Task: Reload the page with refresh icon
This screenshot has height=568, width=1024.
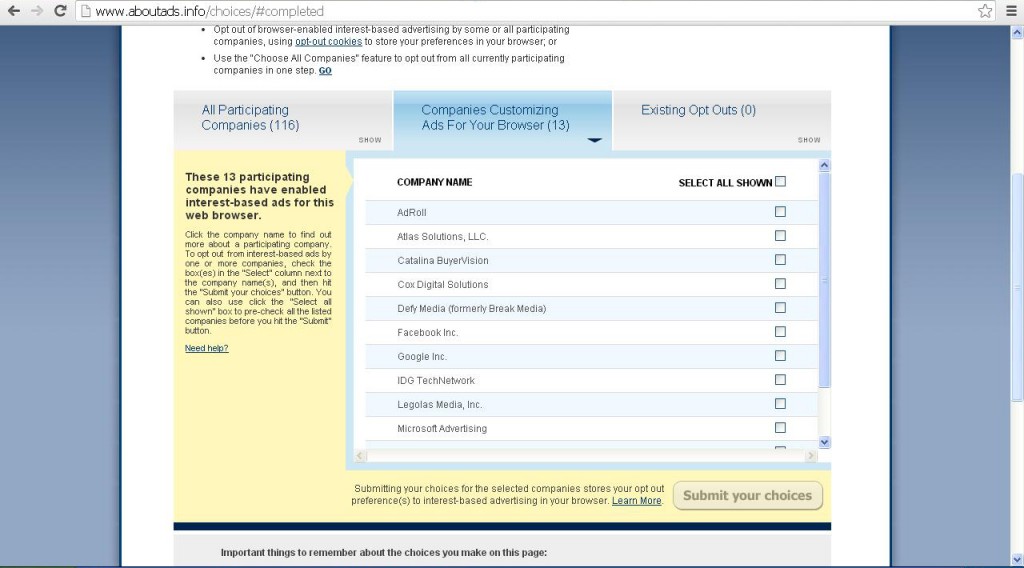Action: click(60, 11)
